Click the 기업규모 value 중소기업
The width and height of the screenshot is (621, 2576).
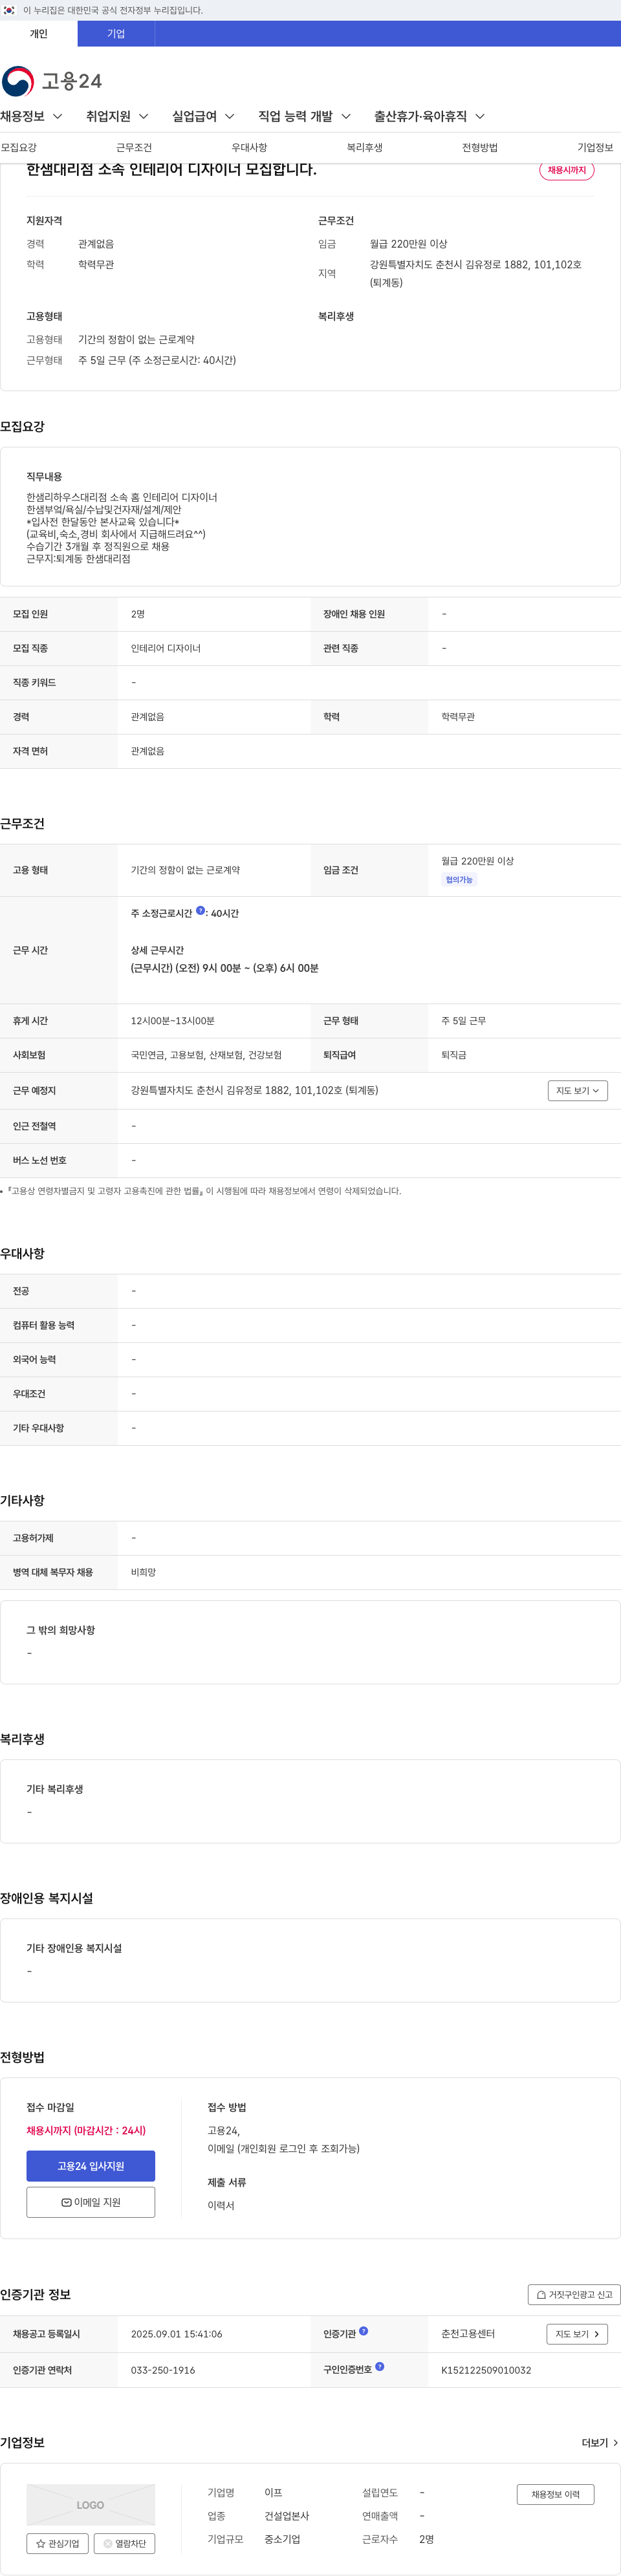tap(282, 2539)
